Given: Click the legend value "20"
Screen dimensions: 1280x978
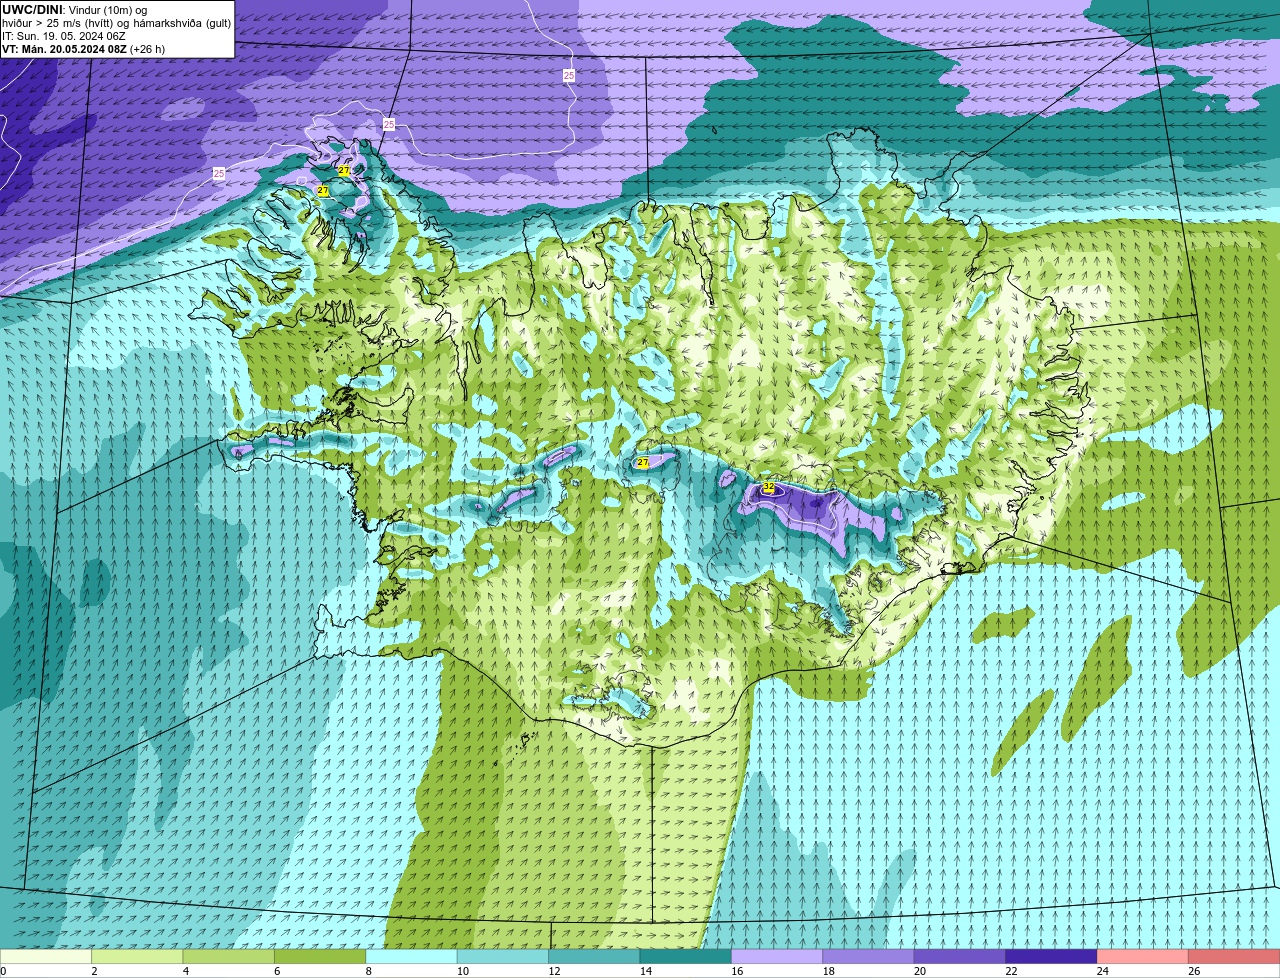Looking at the screenshot, I should pyautogui.click(x=920, y=971).
